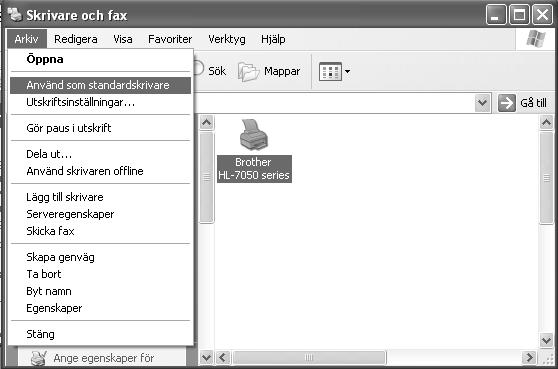This screenshot has height=369, width=558.
Task: Open Egenskaper from the Arkiv menu
Action: click(x=100, y=308)
